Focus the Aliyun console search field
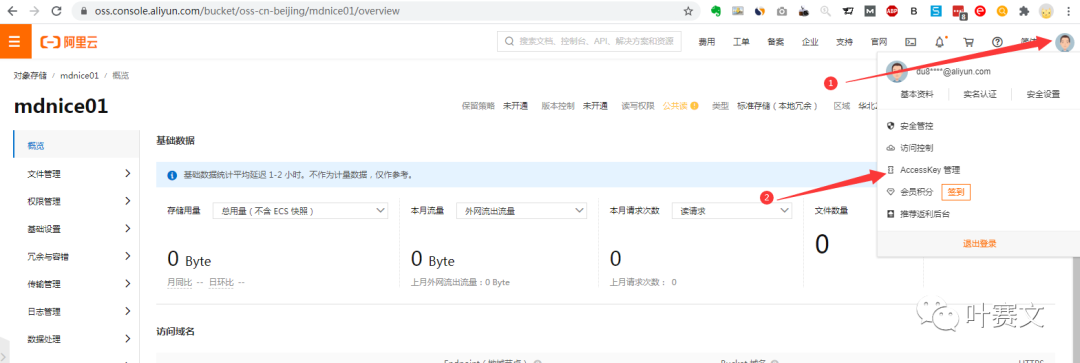Viewport: 1080px width, 363px height. tap(590, 42)
